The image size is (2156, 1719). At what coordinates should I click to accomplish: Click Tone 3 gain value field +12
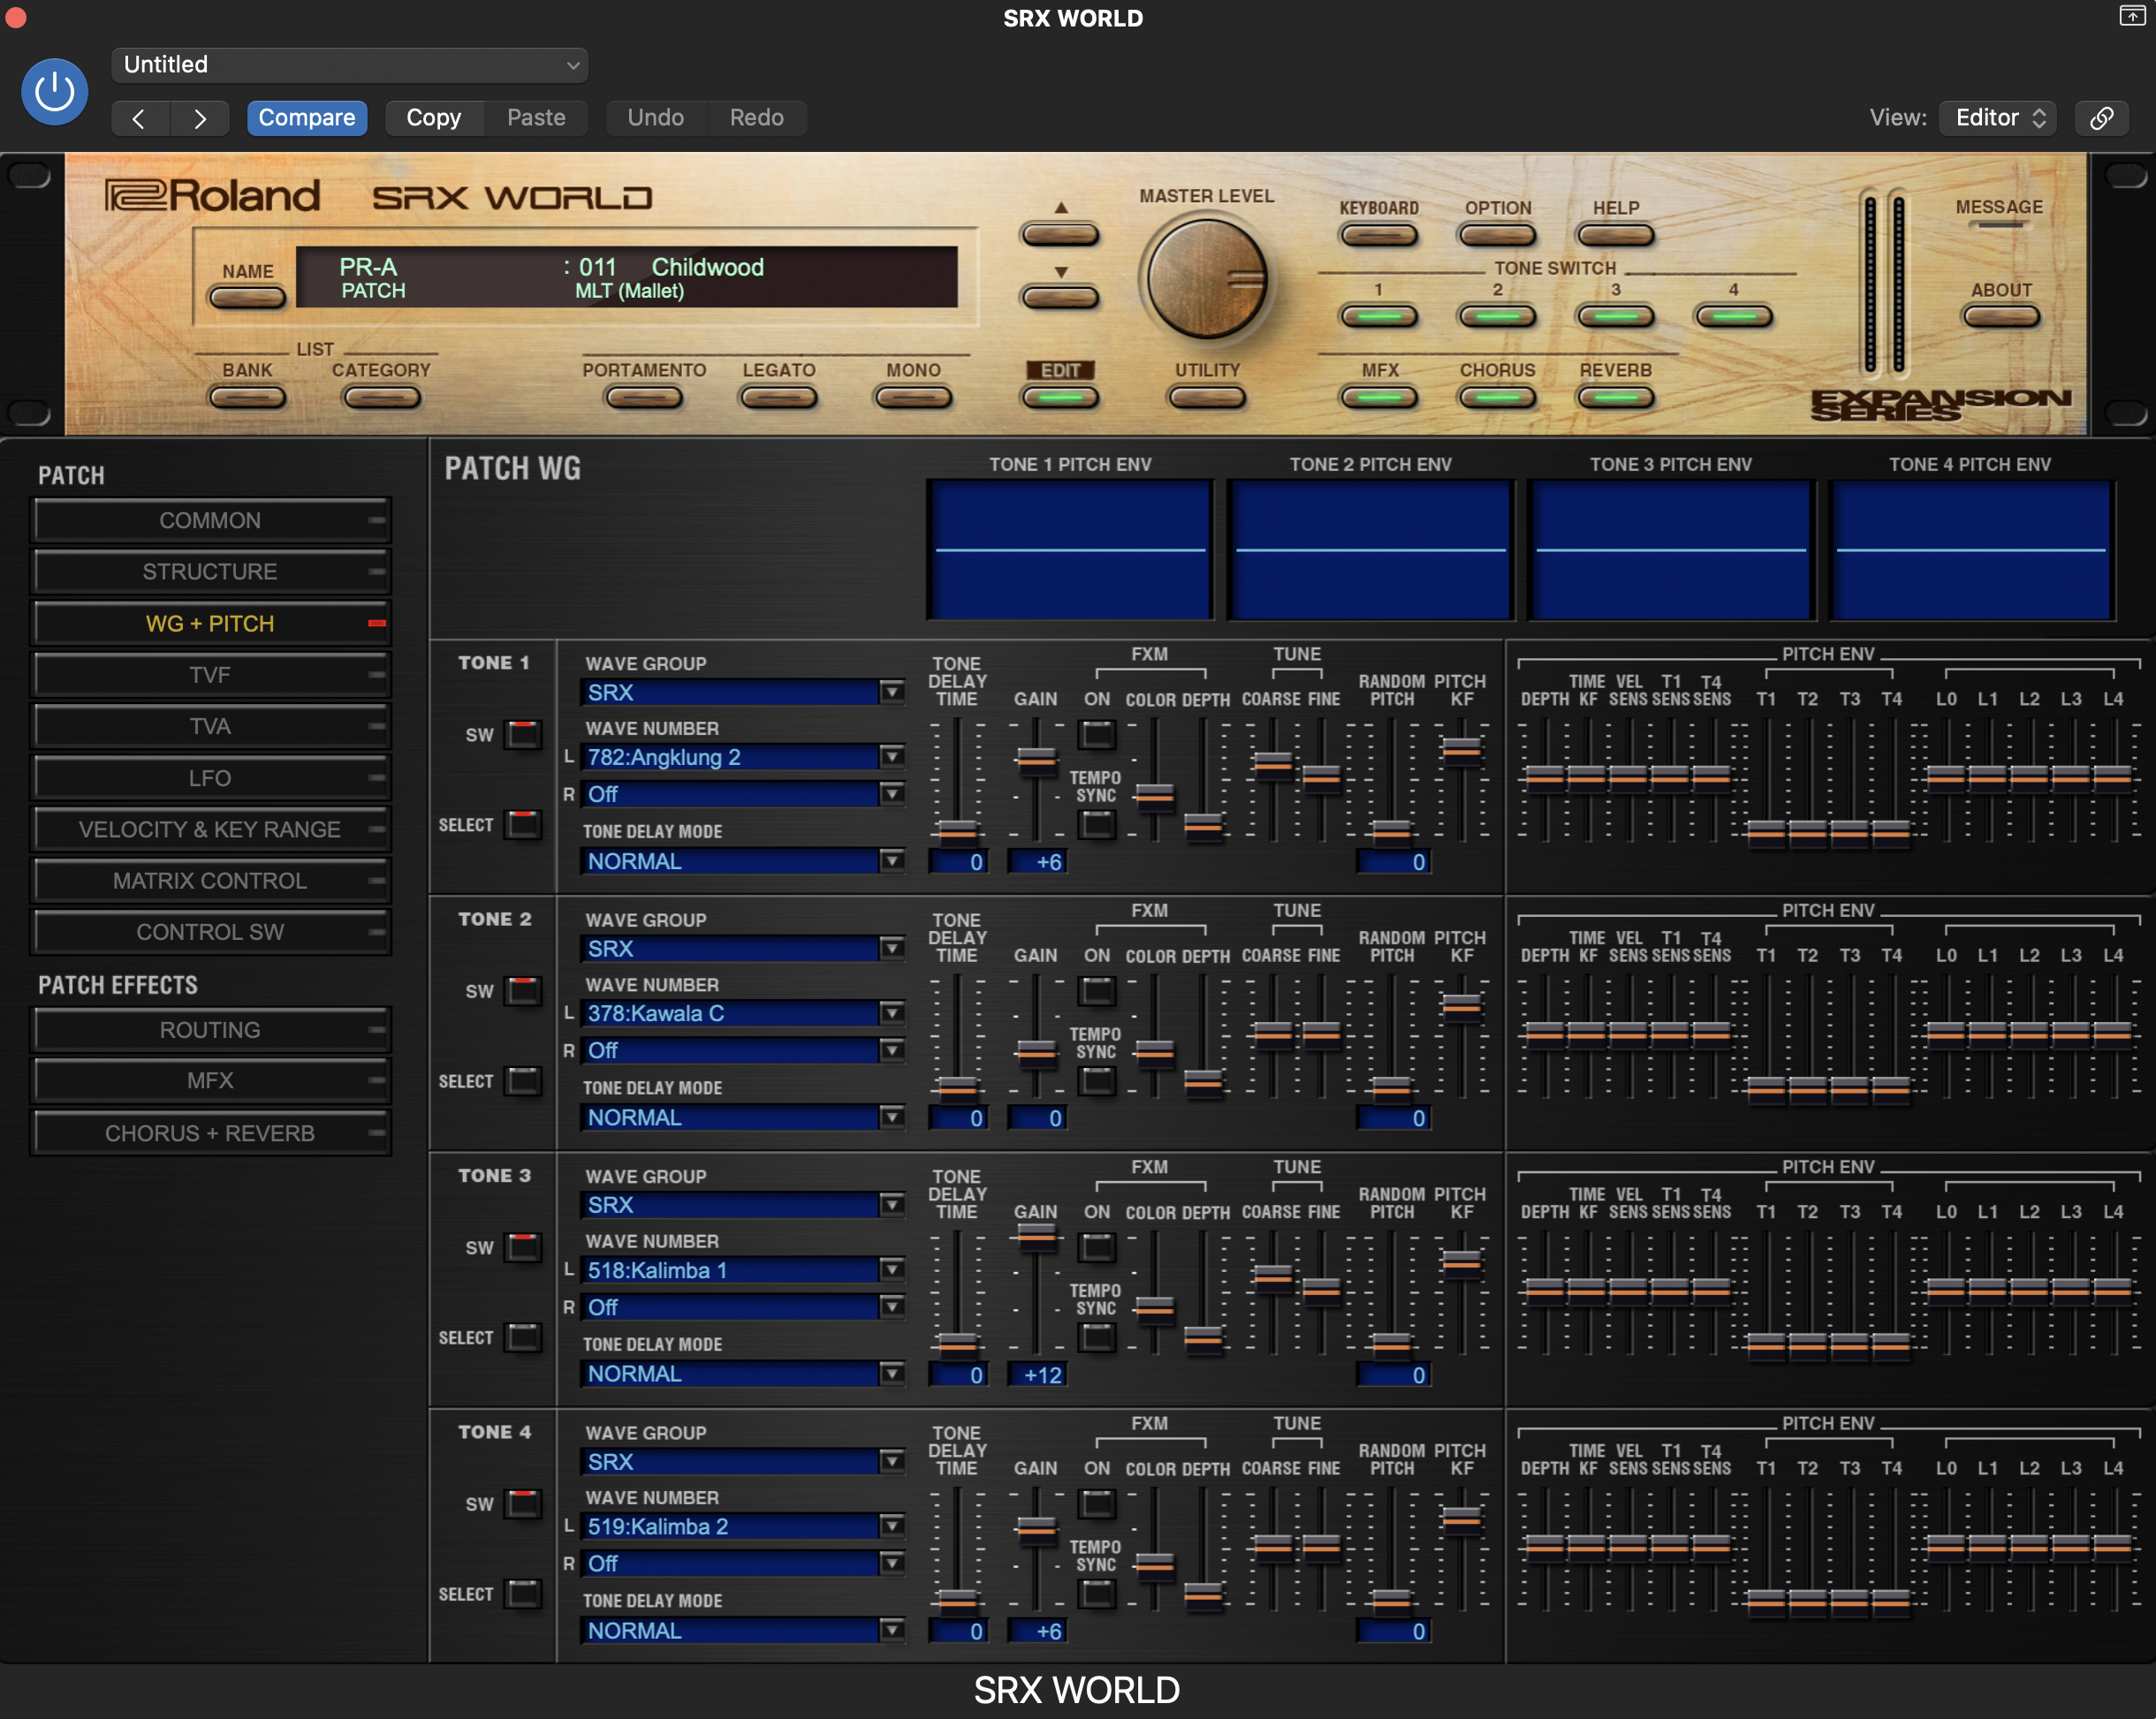(x=1037, y=1375)
